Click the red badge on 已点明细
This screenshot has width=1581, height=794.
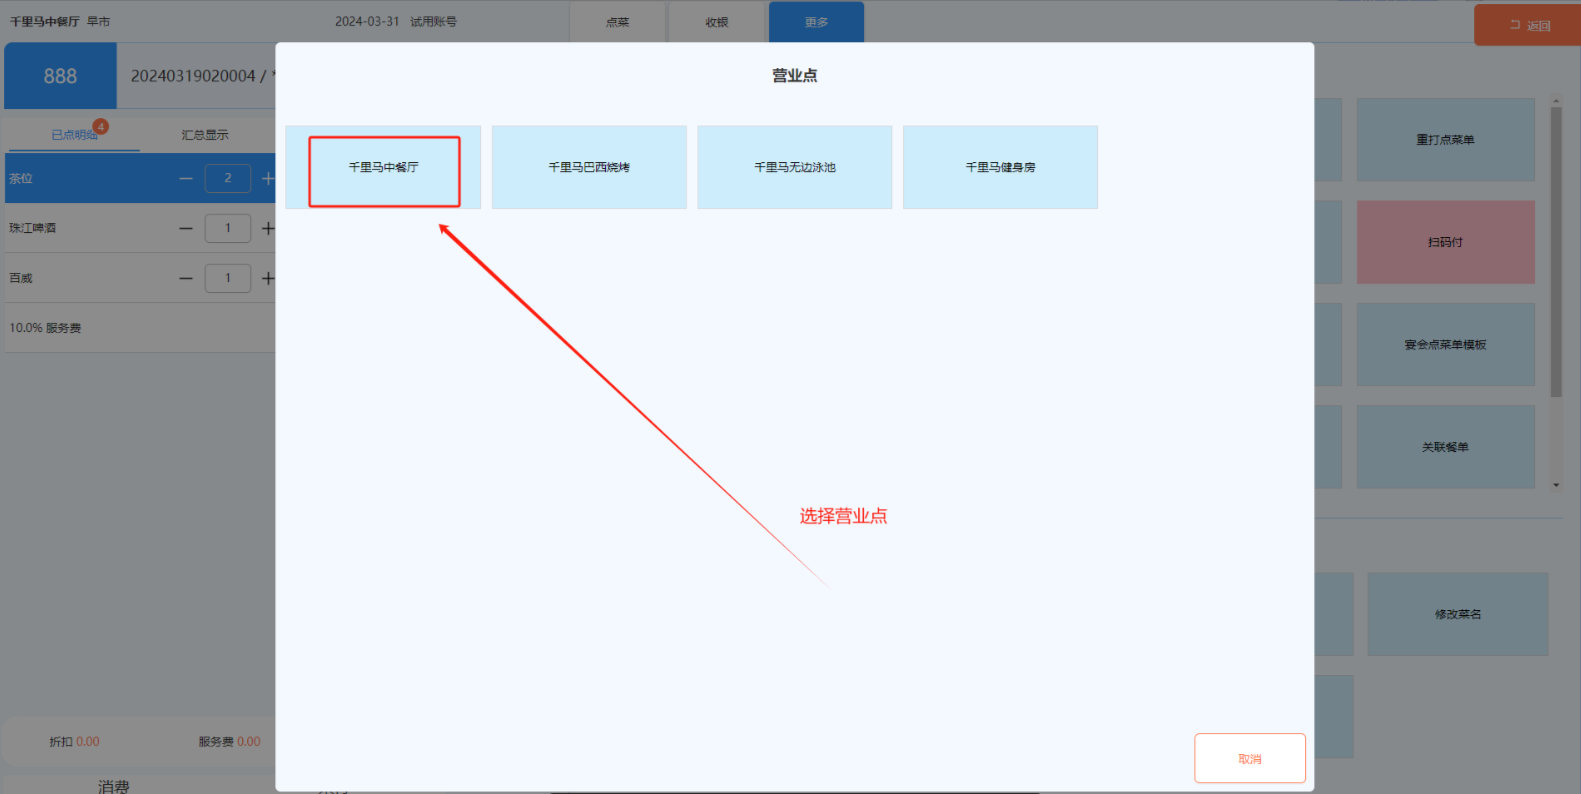click(x=101, y=127)
